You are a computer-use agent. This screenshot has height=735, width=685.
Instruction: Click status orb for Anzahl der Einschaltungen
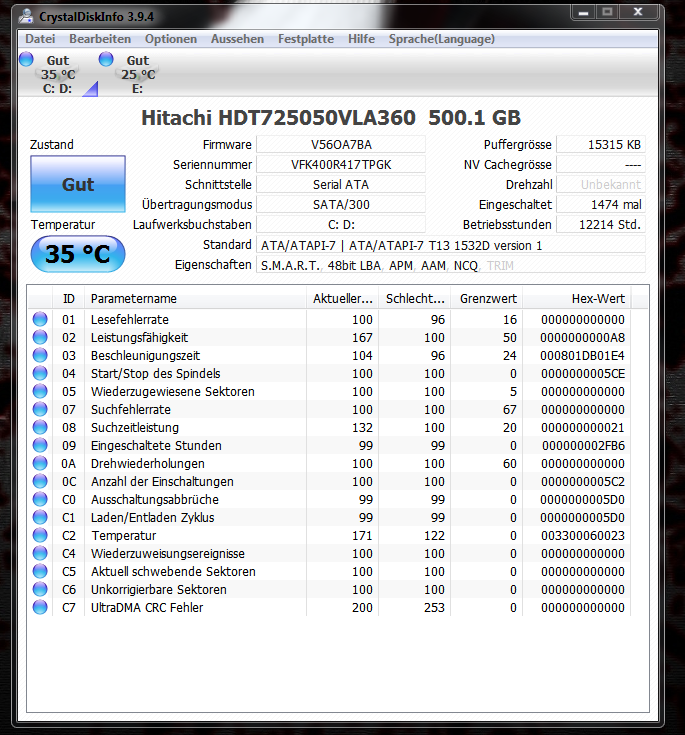pos(40,481)
